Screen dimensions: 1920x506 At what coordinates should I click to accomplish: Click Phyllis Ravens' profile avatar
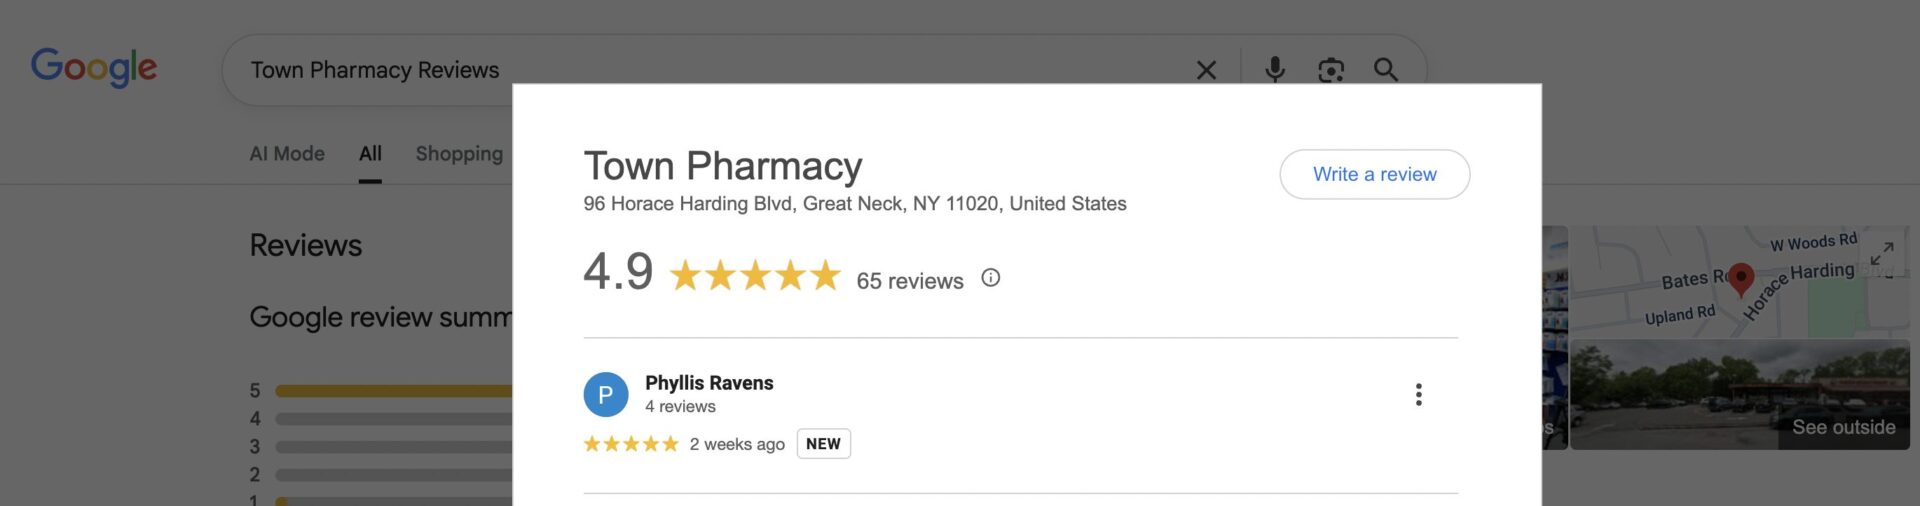tap(605, 394)
